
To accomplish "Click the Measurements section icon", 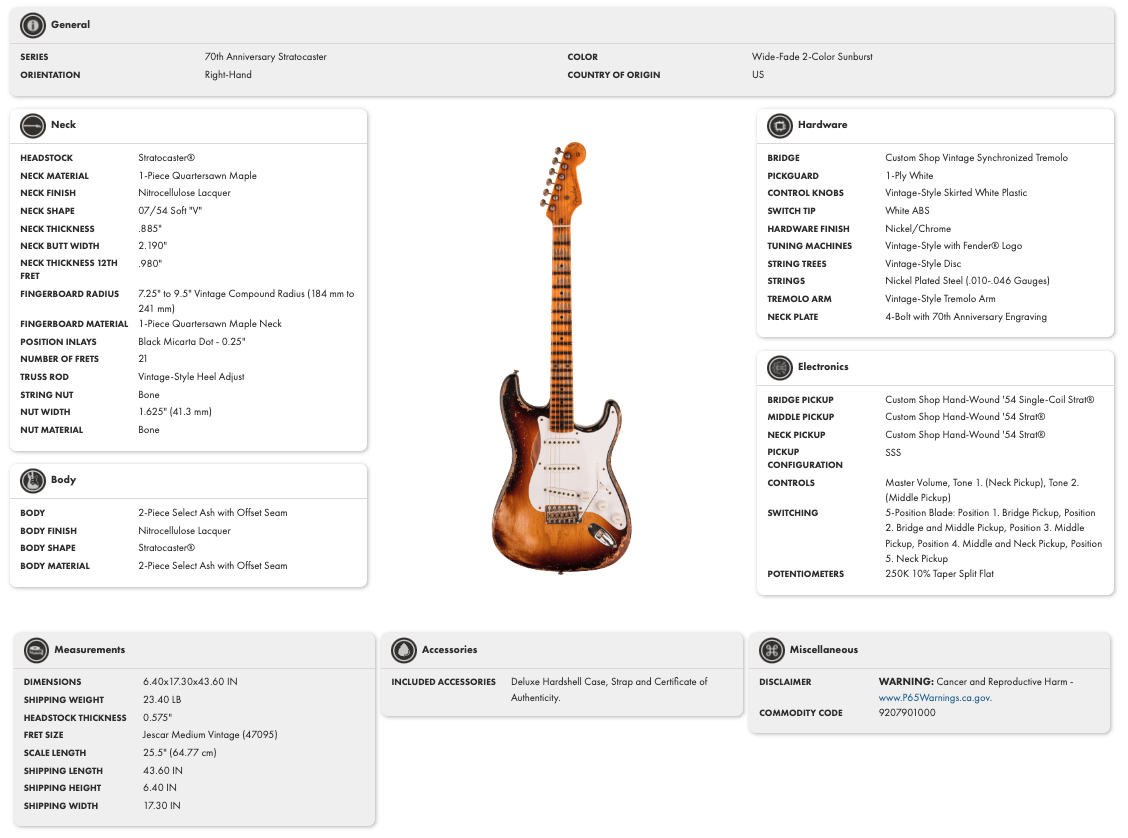I will [36, 650].
